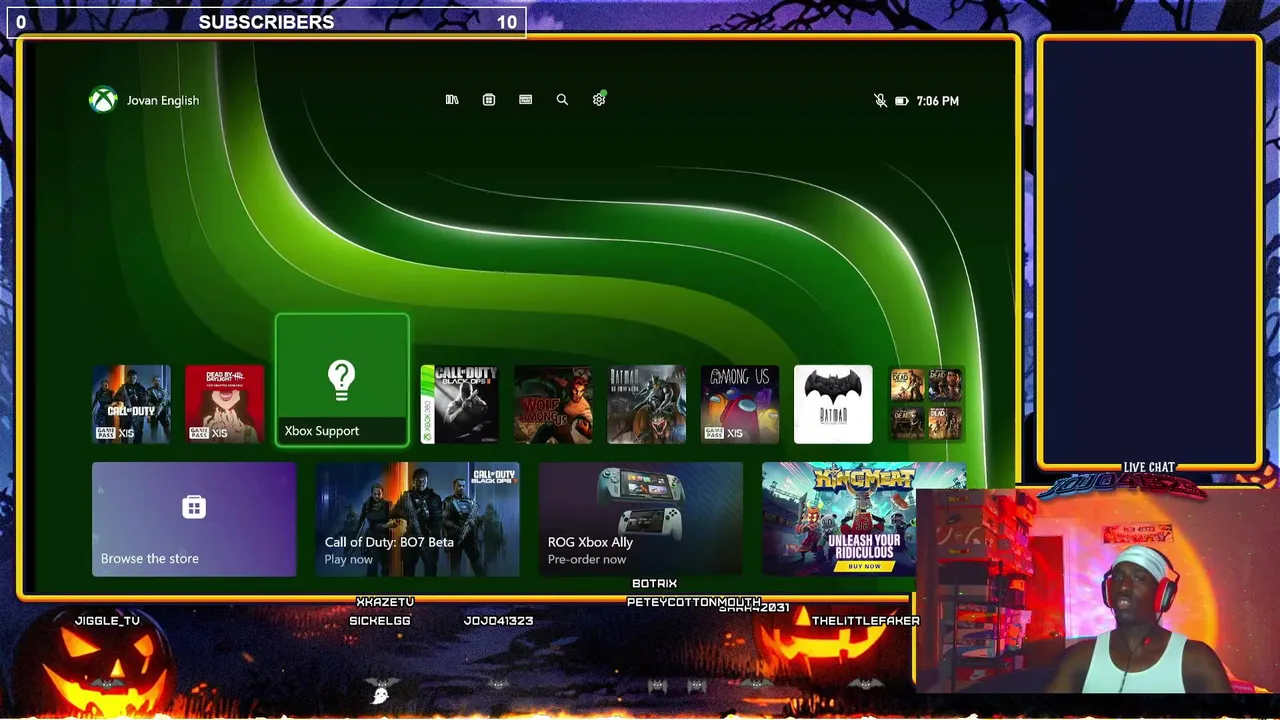Click the controller battery indicator
1280x720 pixels.
pos(901,101)
